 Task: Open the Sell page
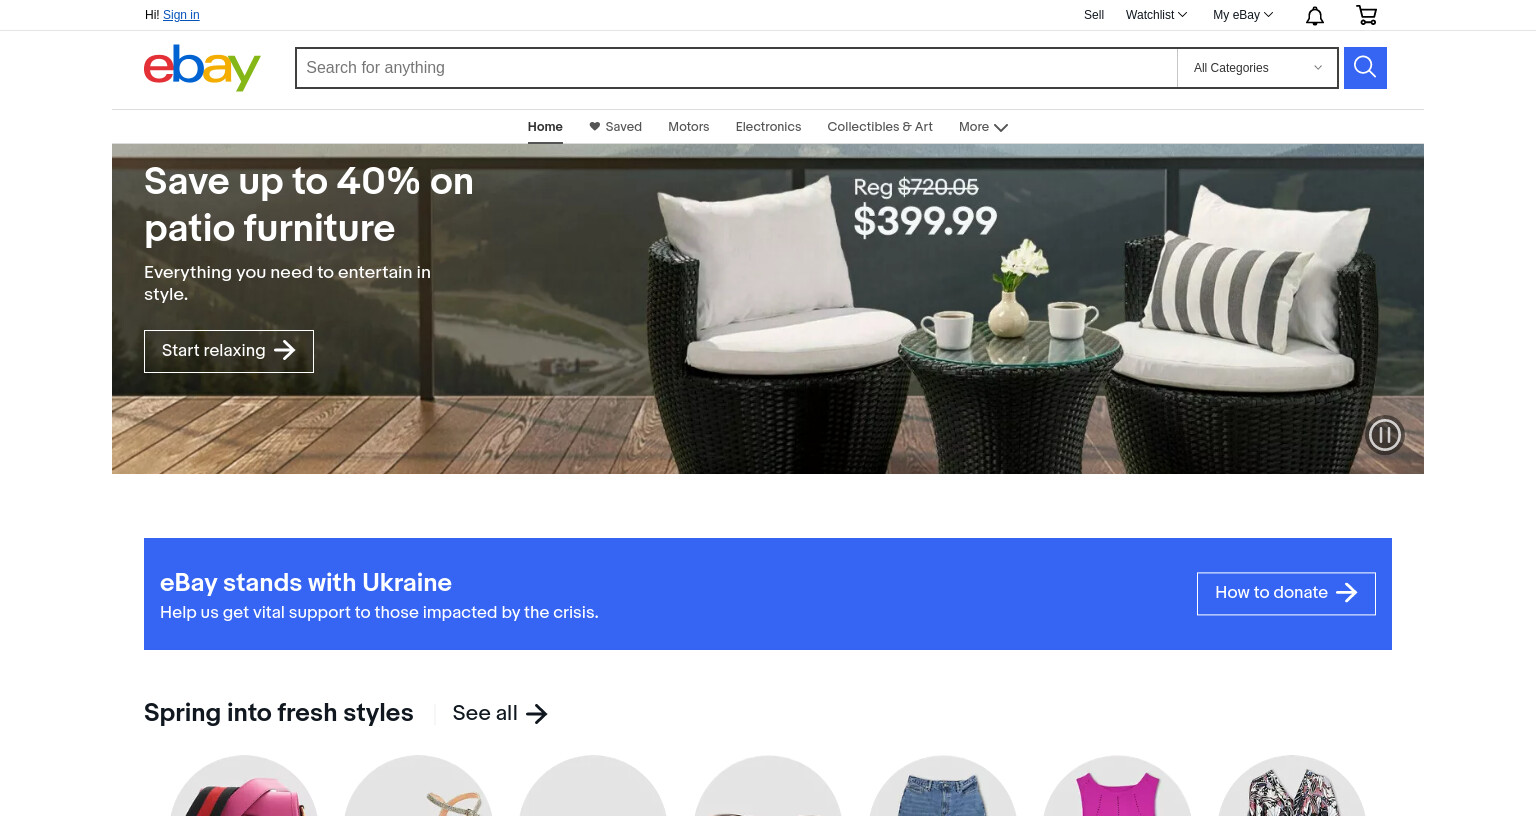tap(1094, 15)
